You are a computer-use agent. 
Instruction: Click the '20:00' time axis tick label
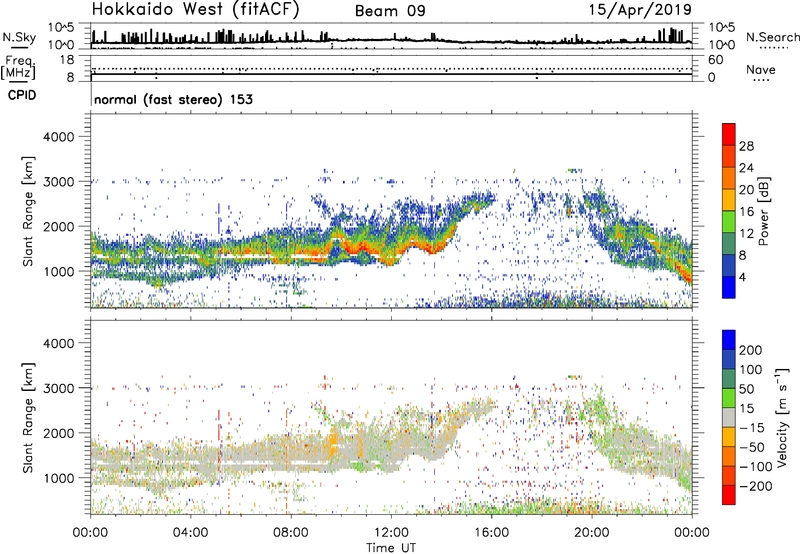pos(592,533)
